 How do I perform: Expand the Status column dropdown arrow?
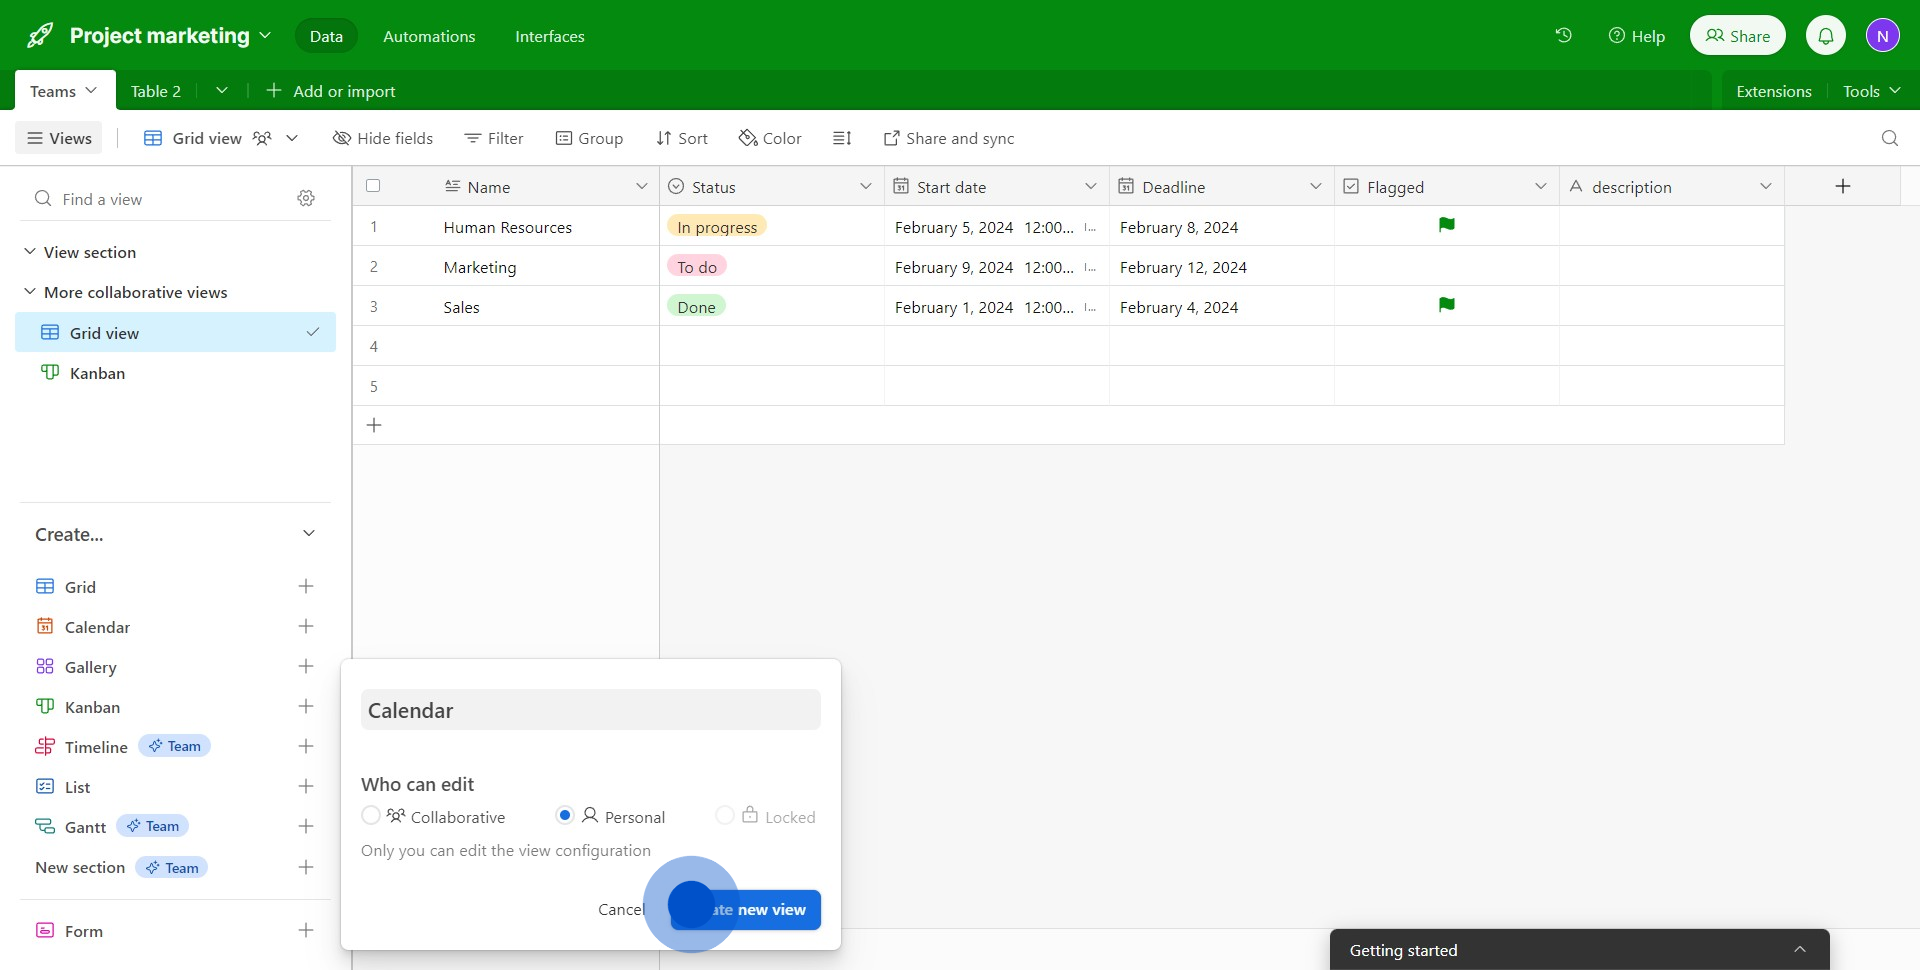[x=865, y=187]
